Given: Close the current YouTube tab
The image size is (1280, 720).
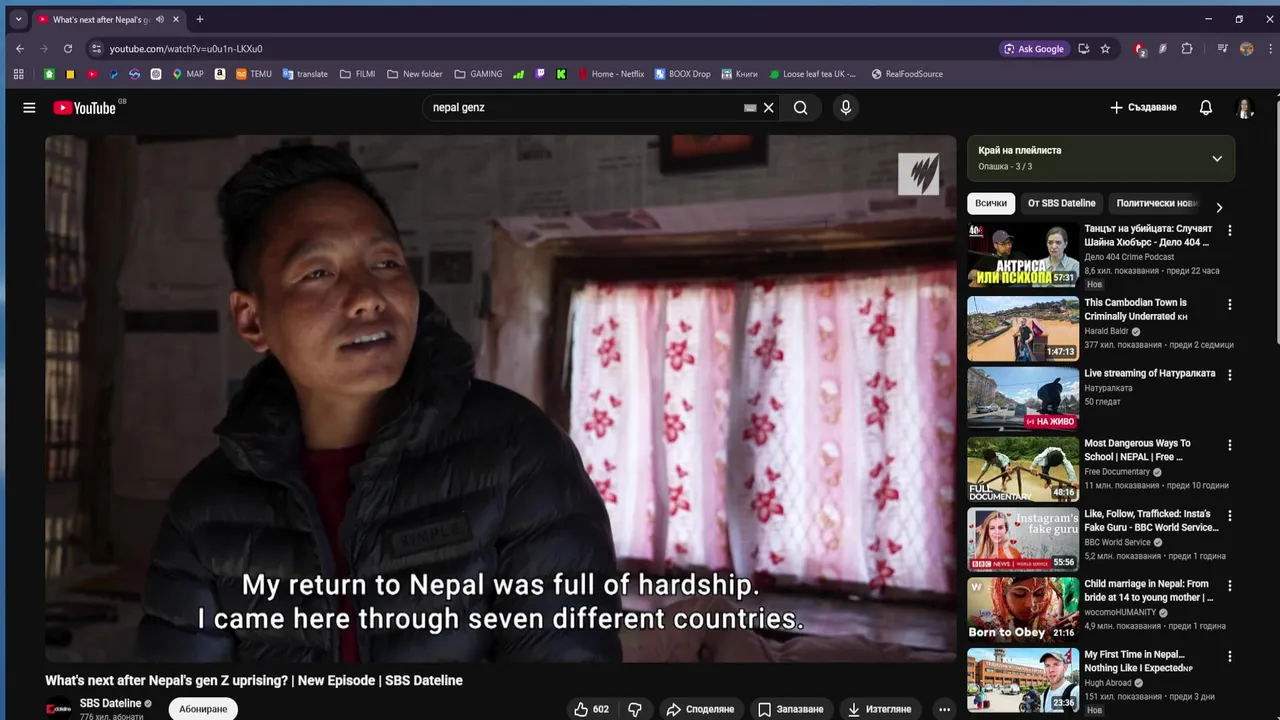Looking at the screenshot, I should [176, 19].
